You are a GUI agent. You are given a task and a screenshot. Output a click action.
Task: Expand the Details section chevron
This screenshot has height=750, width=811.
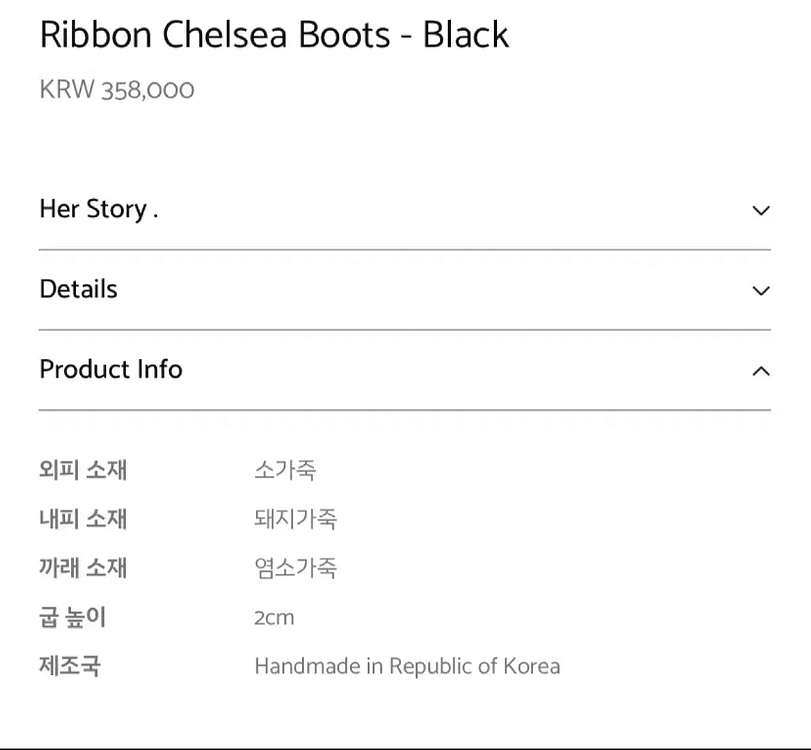coord(761,291)
